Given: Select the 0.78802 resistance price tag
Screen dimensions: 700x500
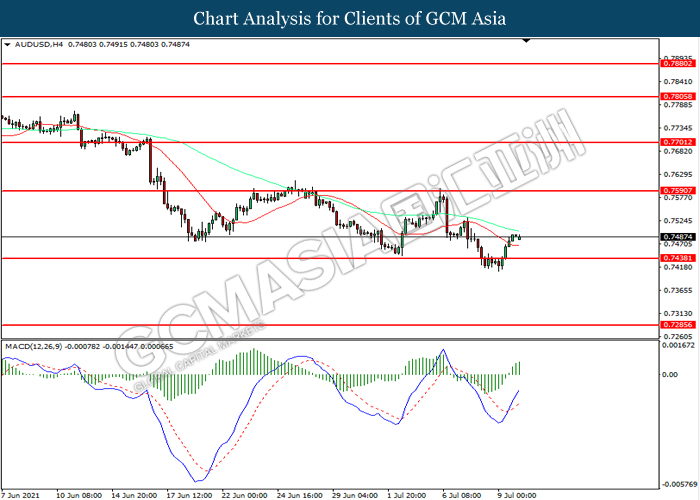Looking at the screenshot, I should tap(678, 63).
